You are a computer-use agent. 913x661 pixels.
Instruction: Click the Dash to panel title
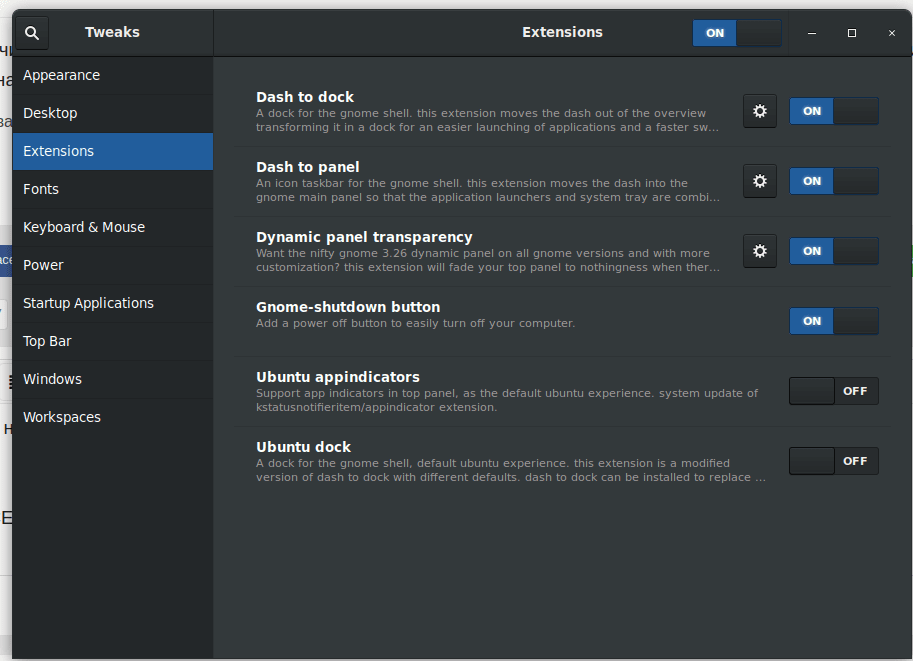click(307, 167)
